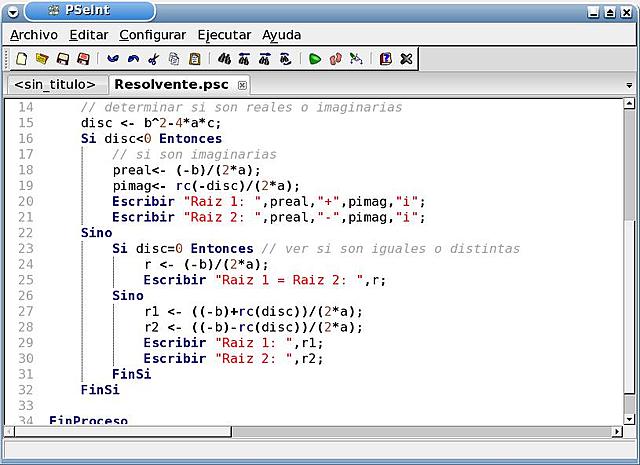Click the Sino keyword on line 22
Viewport: 640px width, 465px height.
[96, 233]
